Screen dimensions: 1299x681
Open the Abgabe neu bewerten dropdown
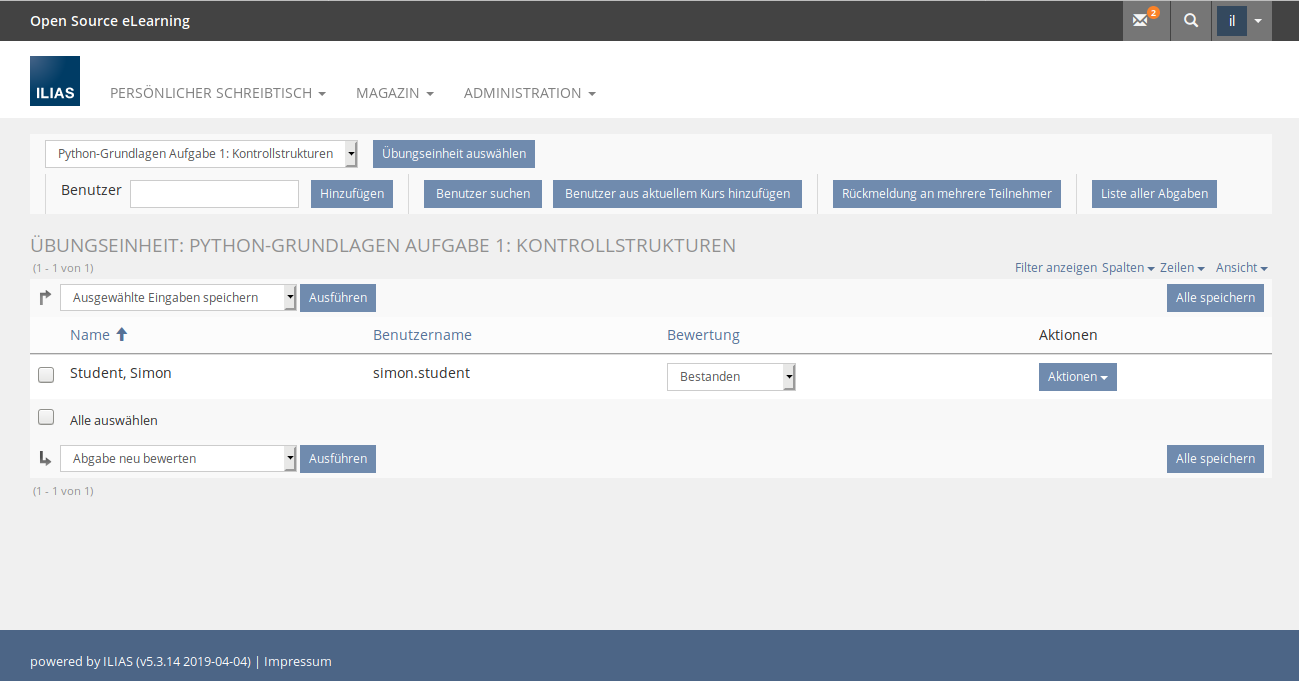point(178,459)
